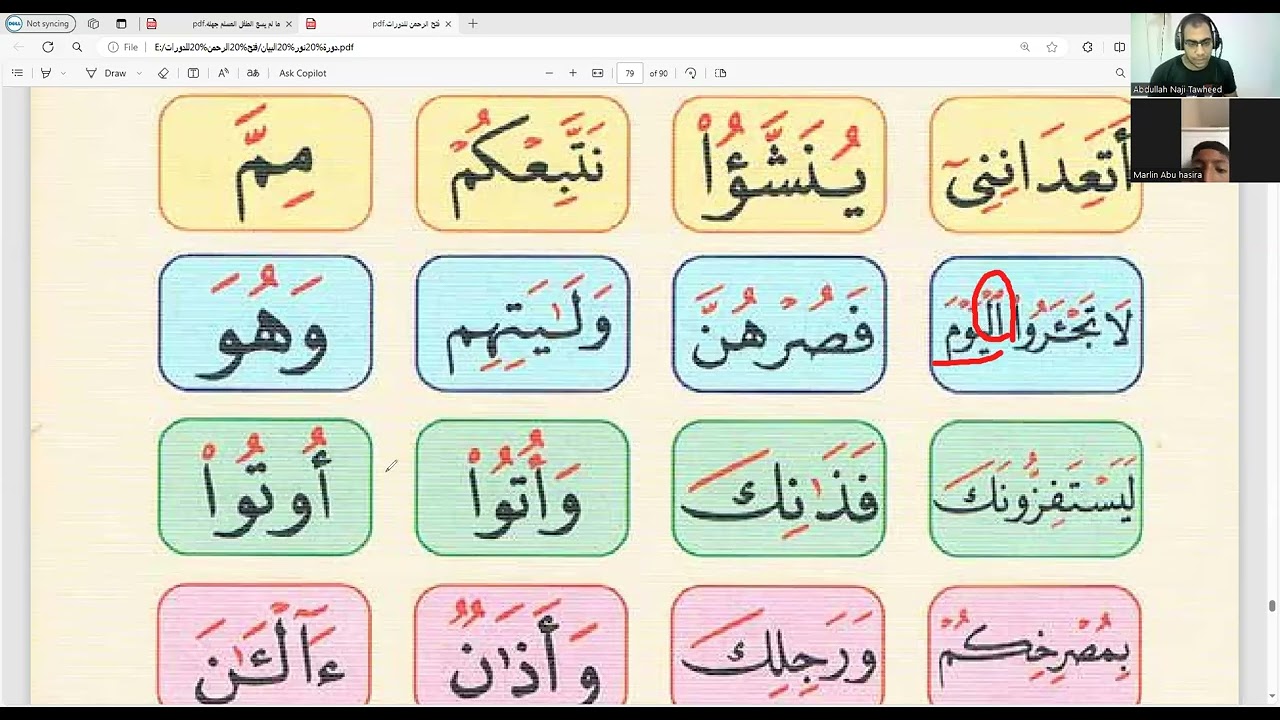Click the pink card with word بمصرخكم
Screen dimensions: 1280x720
tap(1035, 645)
